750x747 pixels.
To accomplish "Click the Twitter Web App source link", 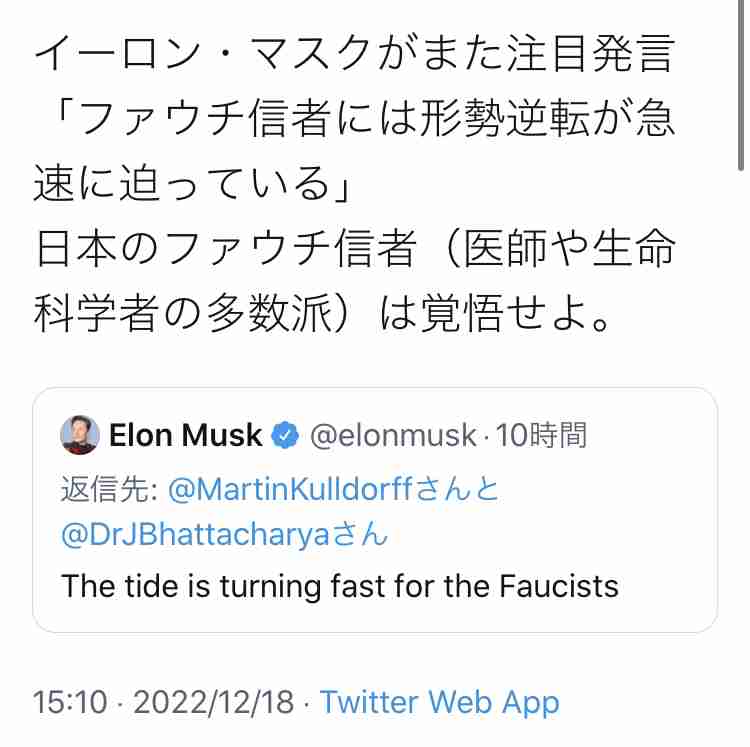I will (x=439, y=702).
